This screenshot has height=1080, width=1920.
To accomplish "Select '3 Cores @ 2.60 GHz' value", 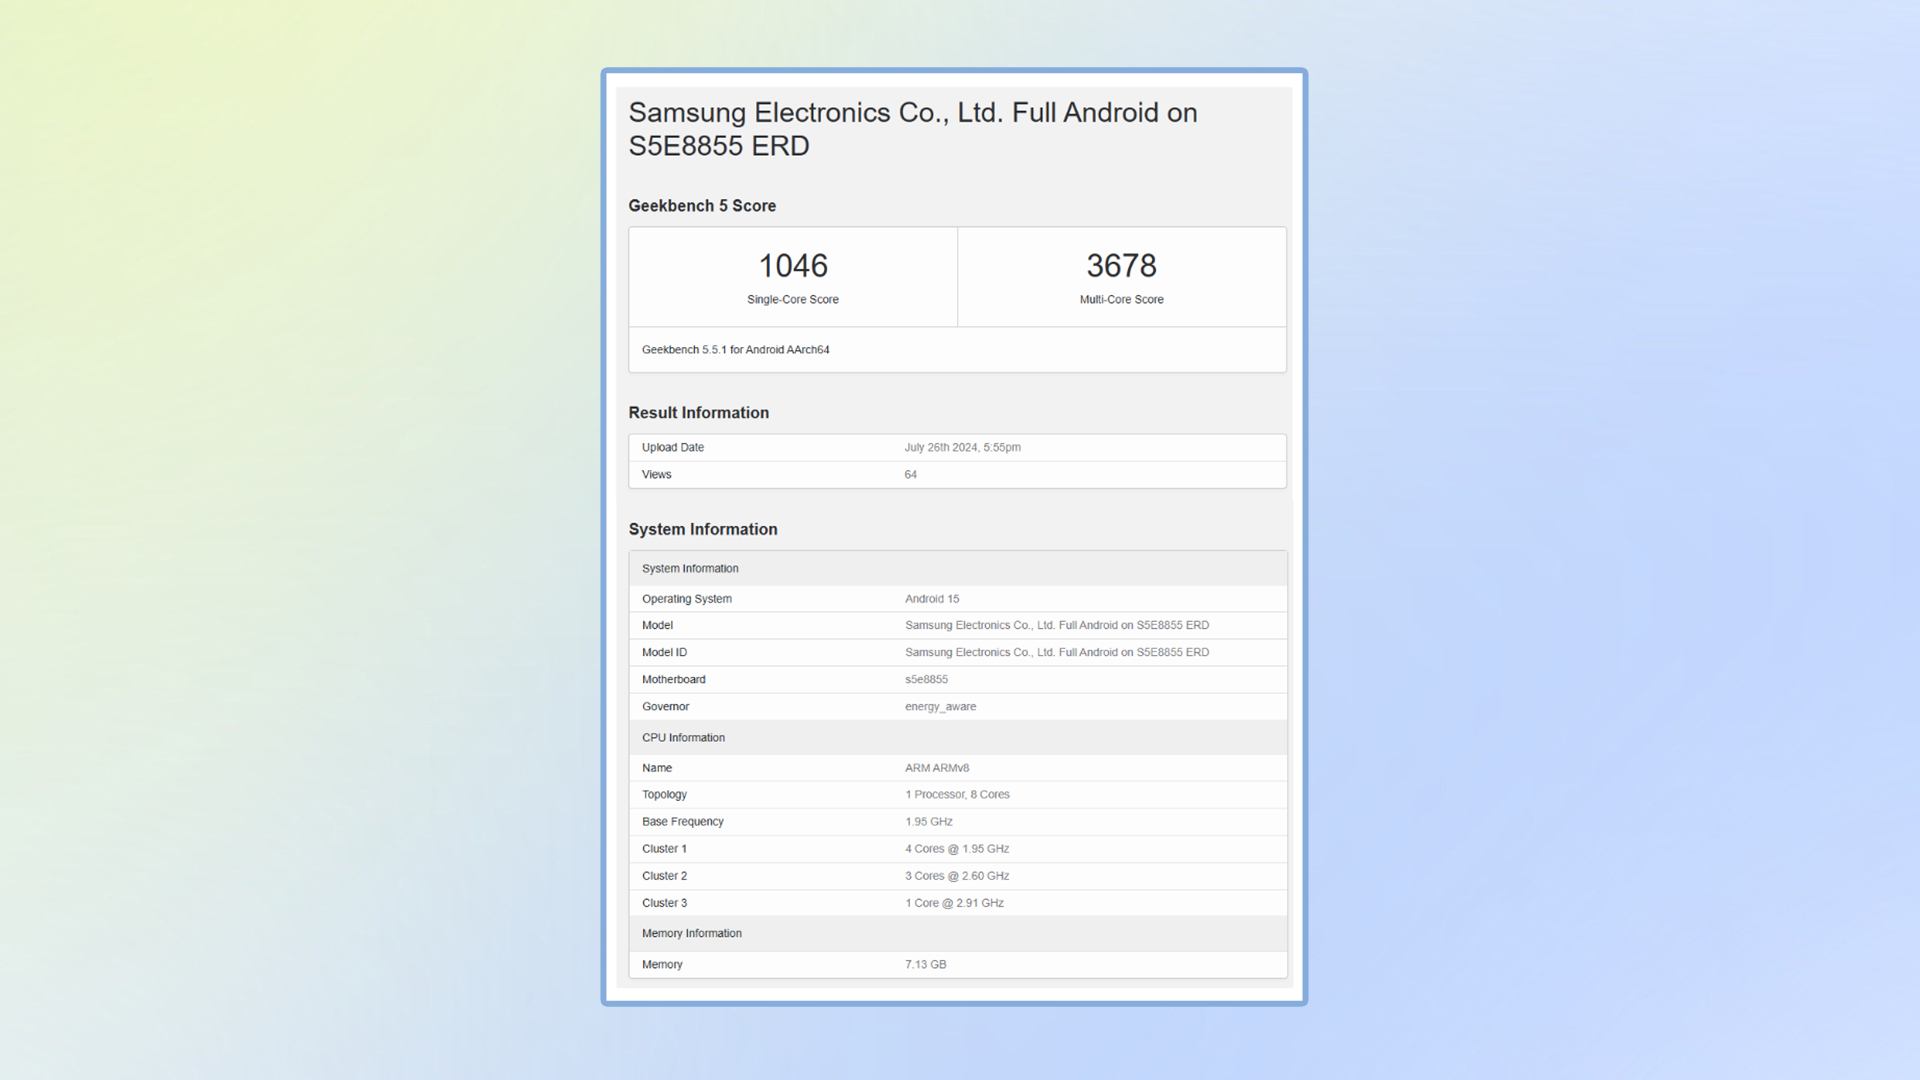I will pyautogui.click(x=957, y=876).
